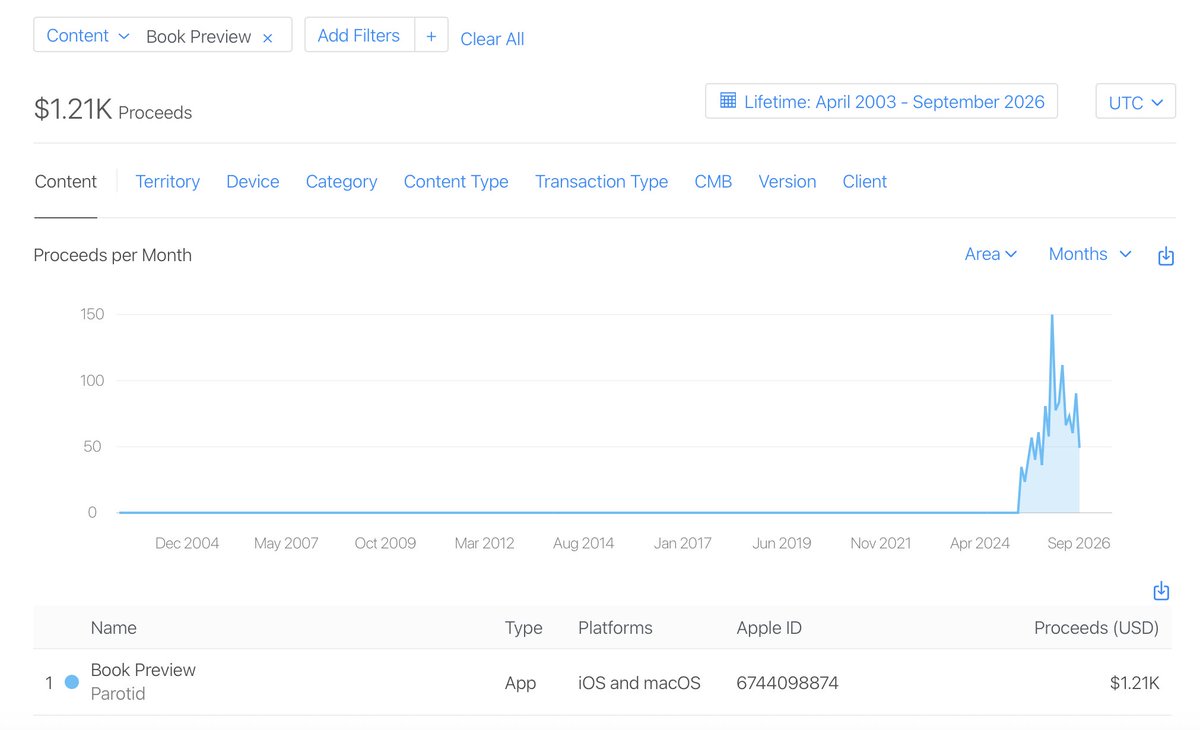The image size is (1200, 730).
Task: Click the Add Filters button
Action: (x=359, y=35)
